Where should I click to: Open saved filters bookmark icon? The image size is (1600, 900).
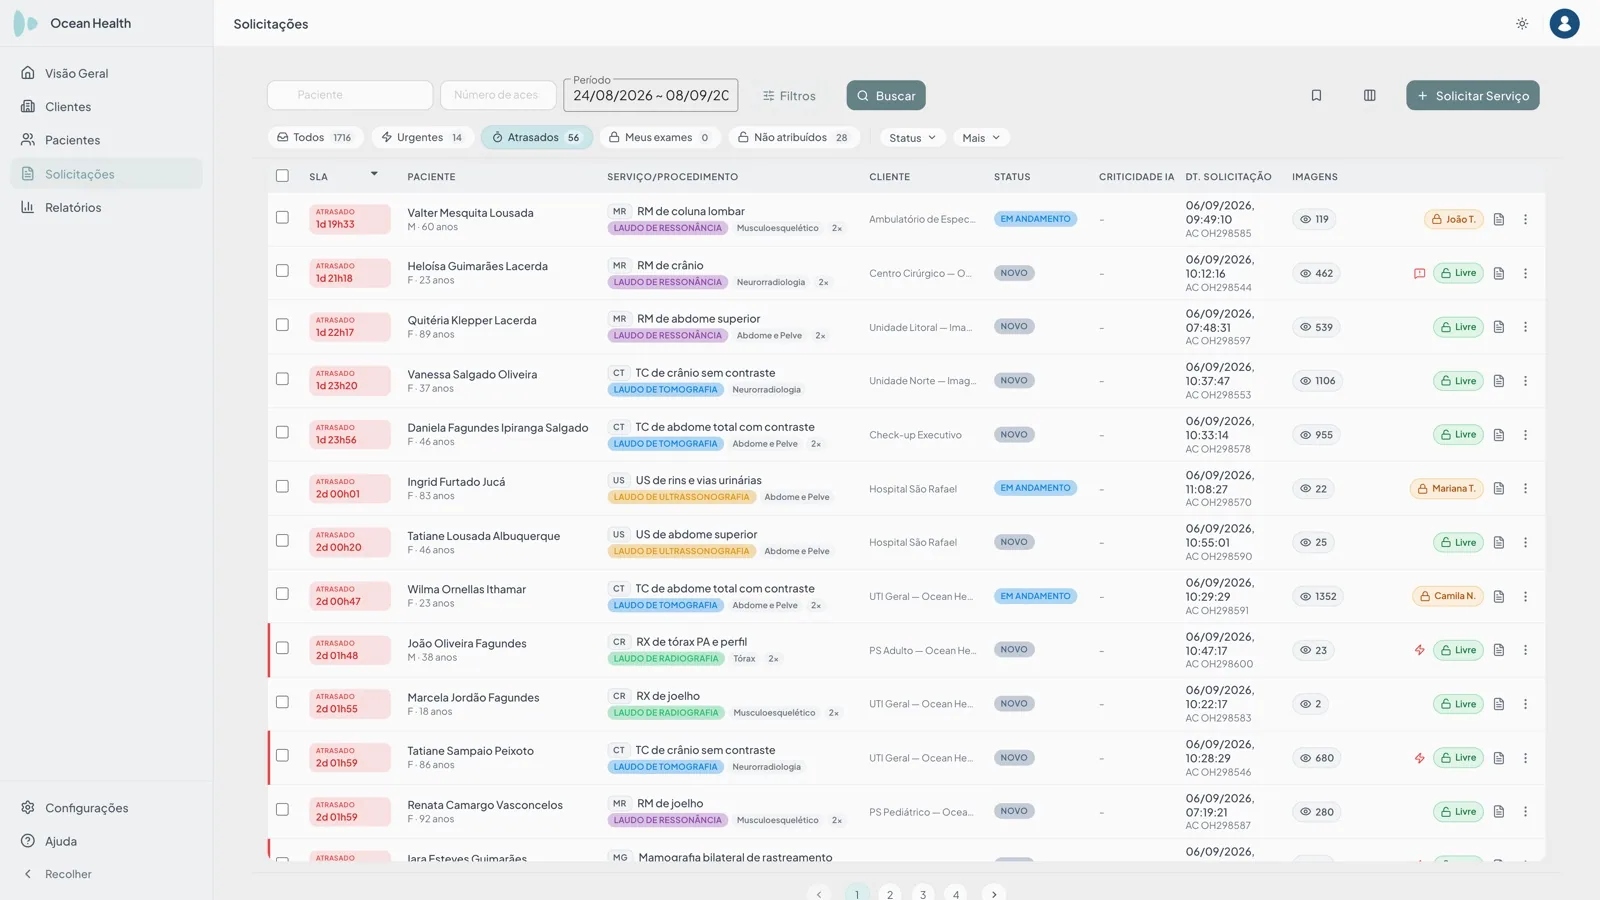1316,95
